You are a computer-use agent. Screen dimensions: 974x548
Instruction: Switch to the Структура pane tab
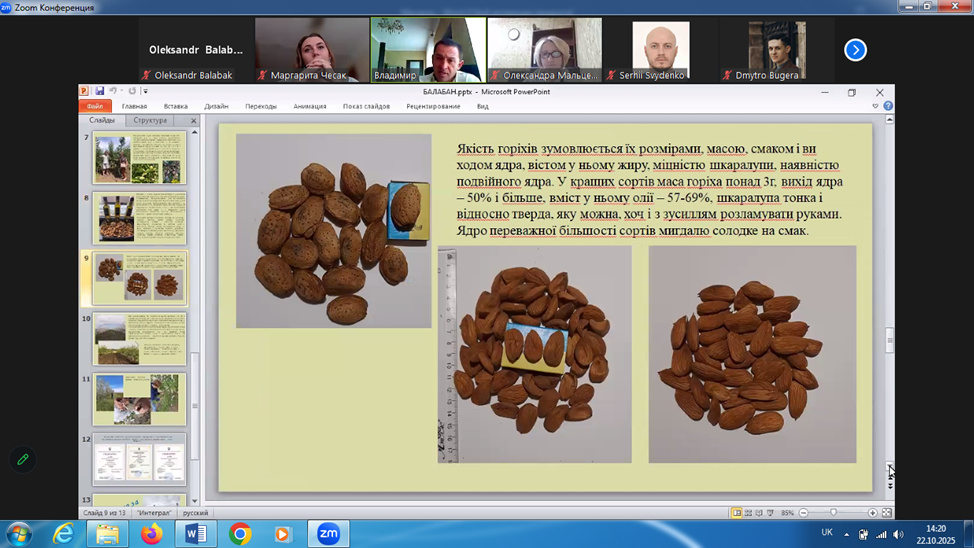tap(150, 120)
